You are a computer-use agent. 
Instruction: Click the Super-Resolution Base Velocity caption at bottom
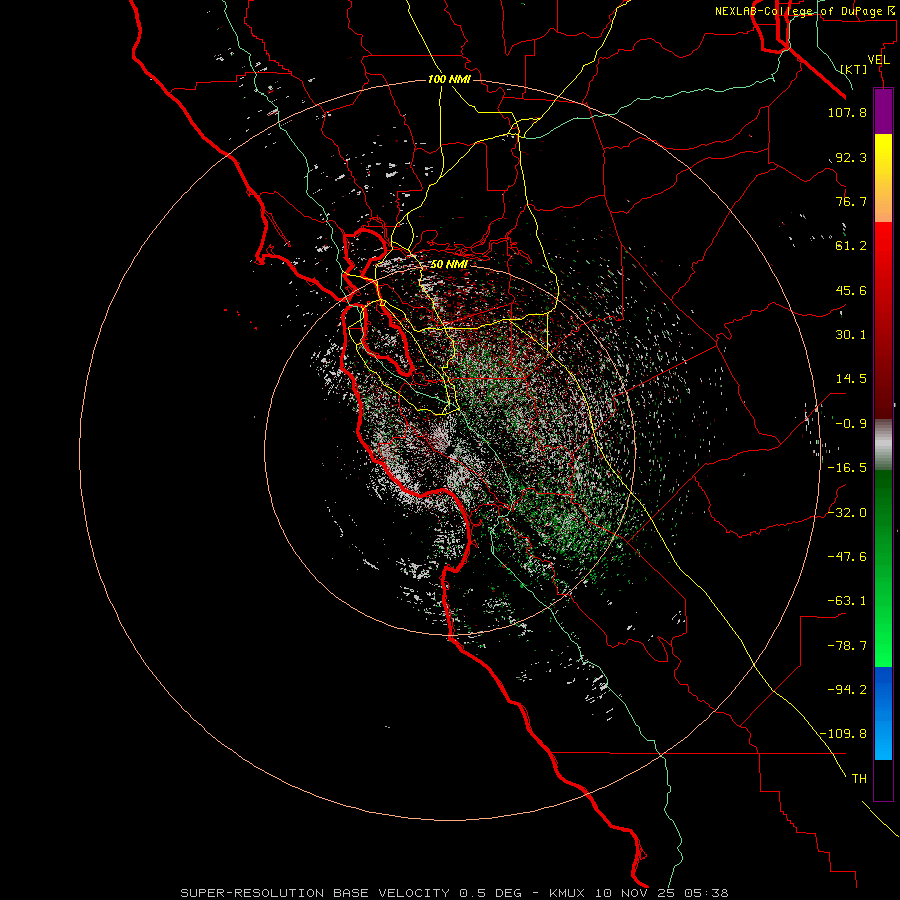click(454, 893)
